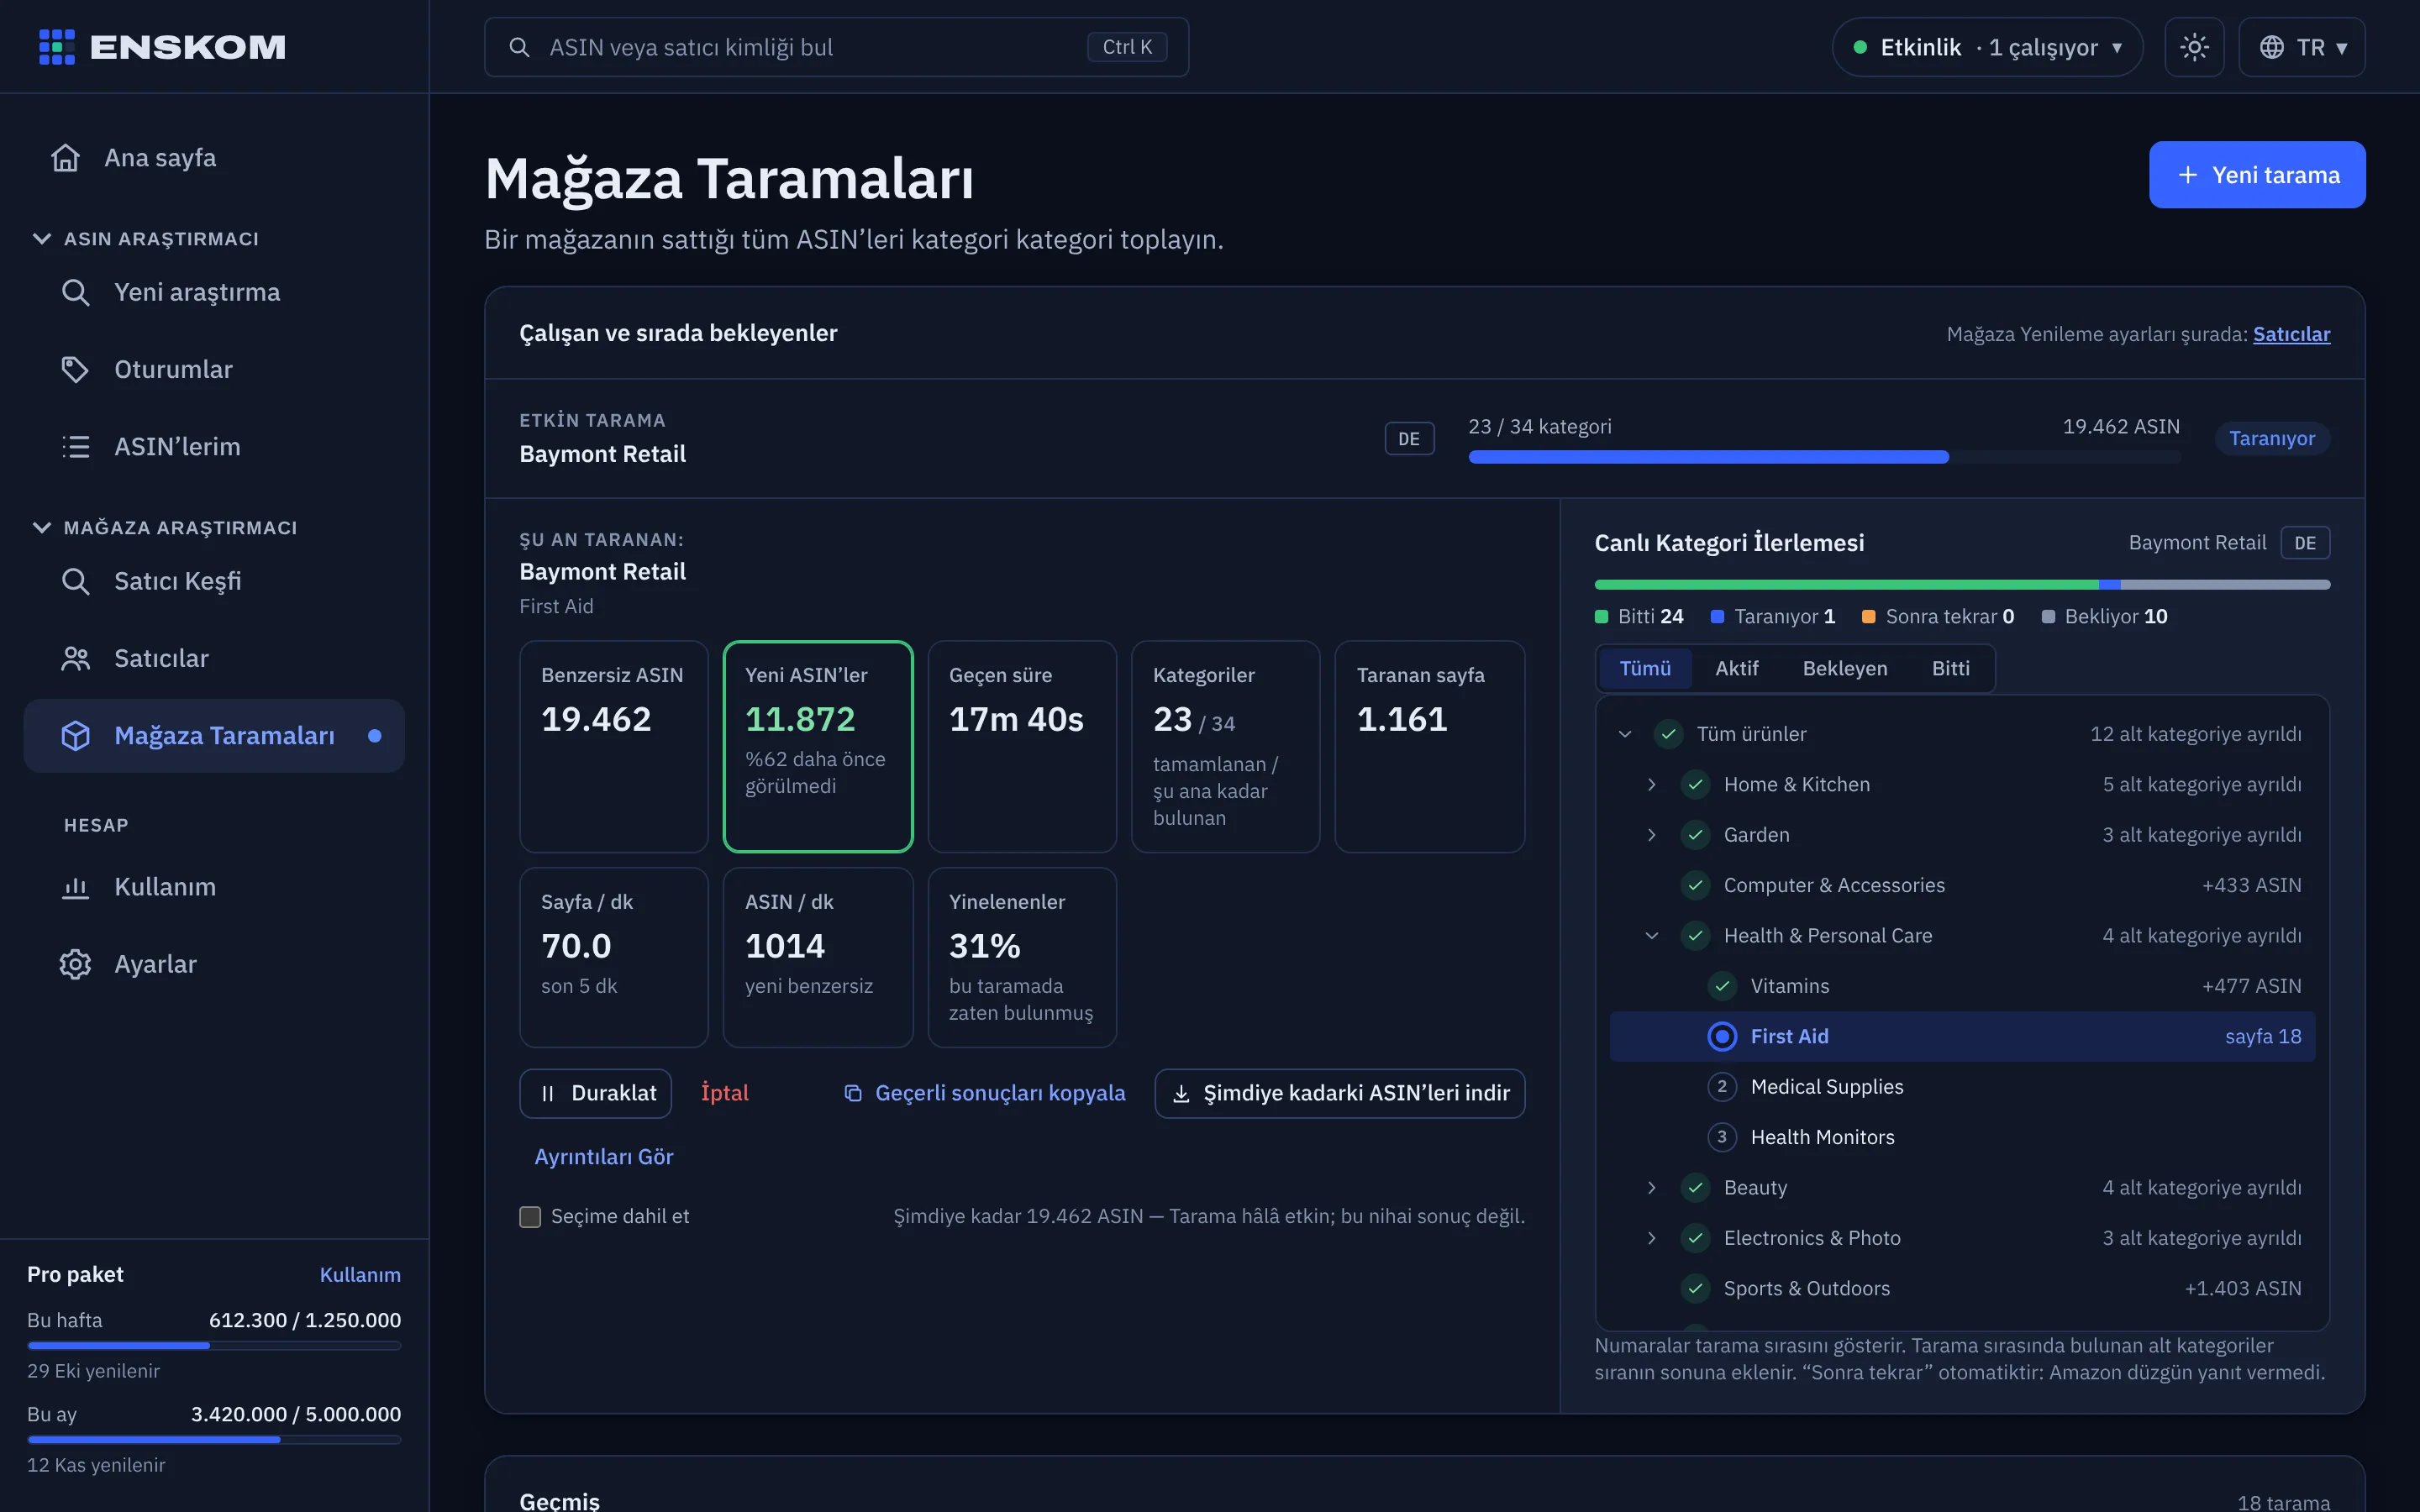
Task: Switch to the Bitti filter tab
Action: 1950,668
